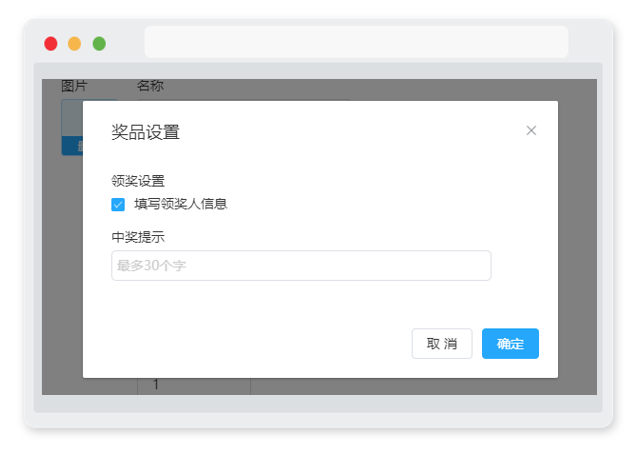Viewport: 640px width, 450px height.
Task: Click the yellow minimize dot
Action: pos(74,44)
